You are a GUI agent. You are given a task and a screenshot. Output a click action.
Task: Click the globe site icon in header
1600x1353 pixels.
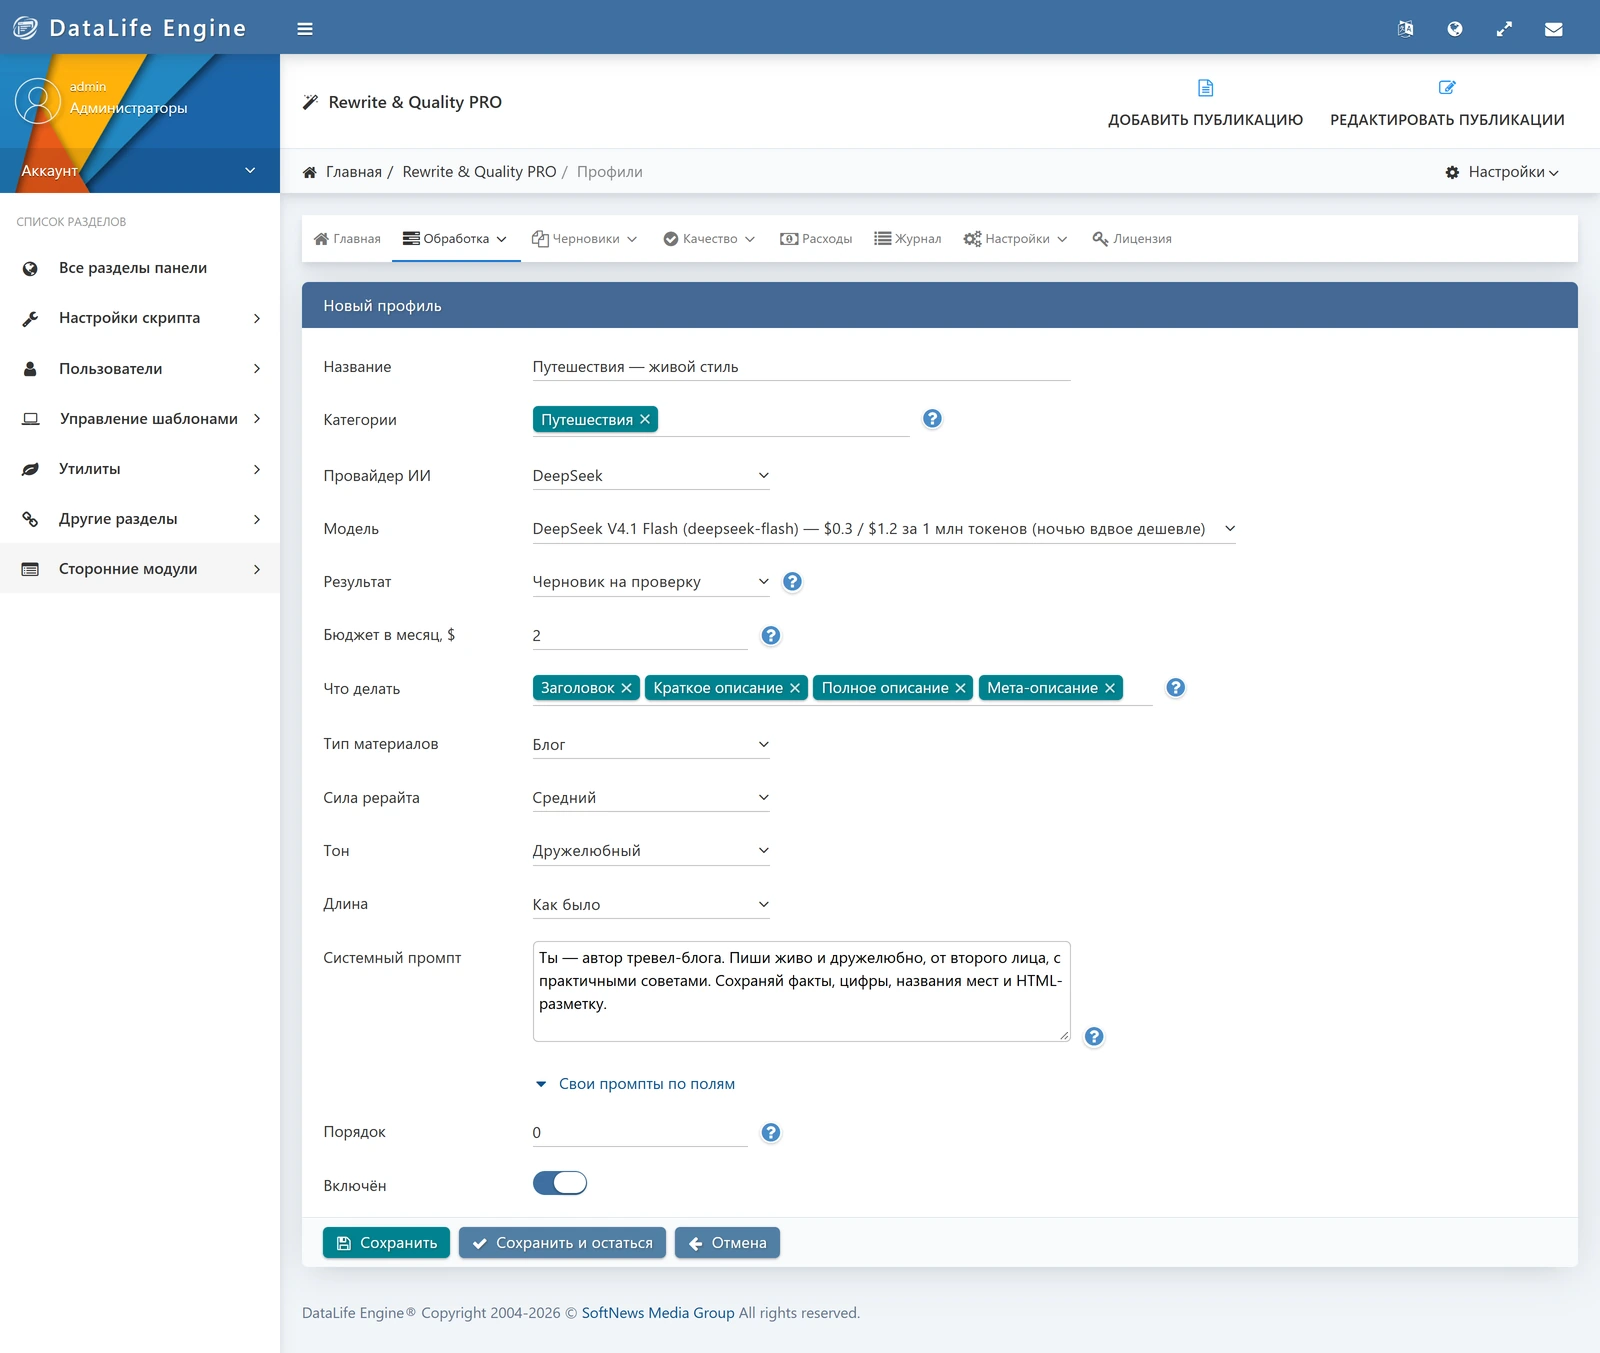1455,29
